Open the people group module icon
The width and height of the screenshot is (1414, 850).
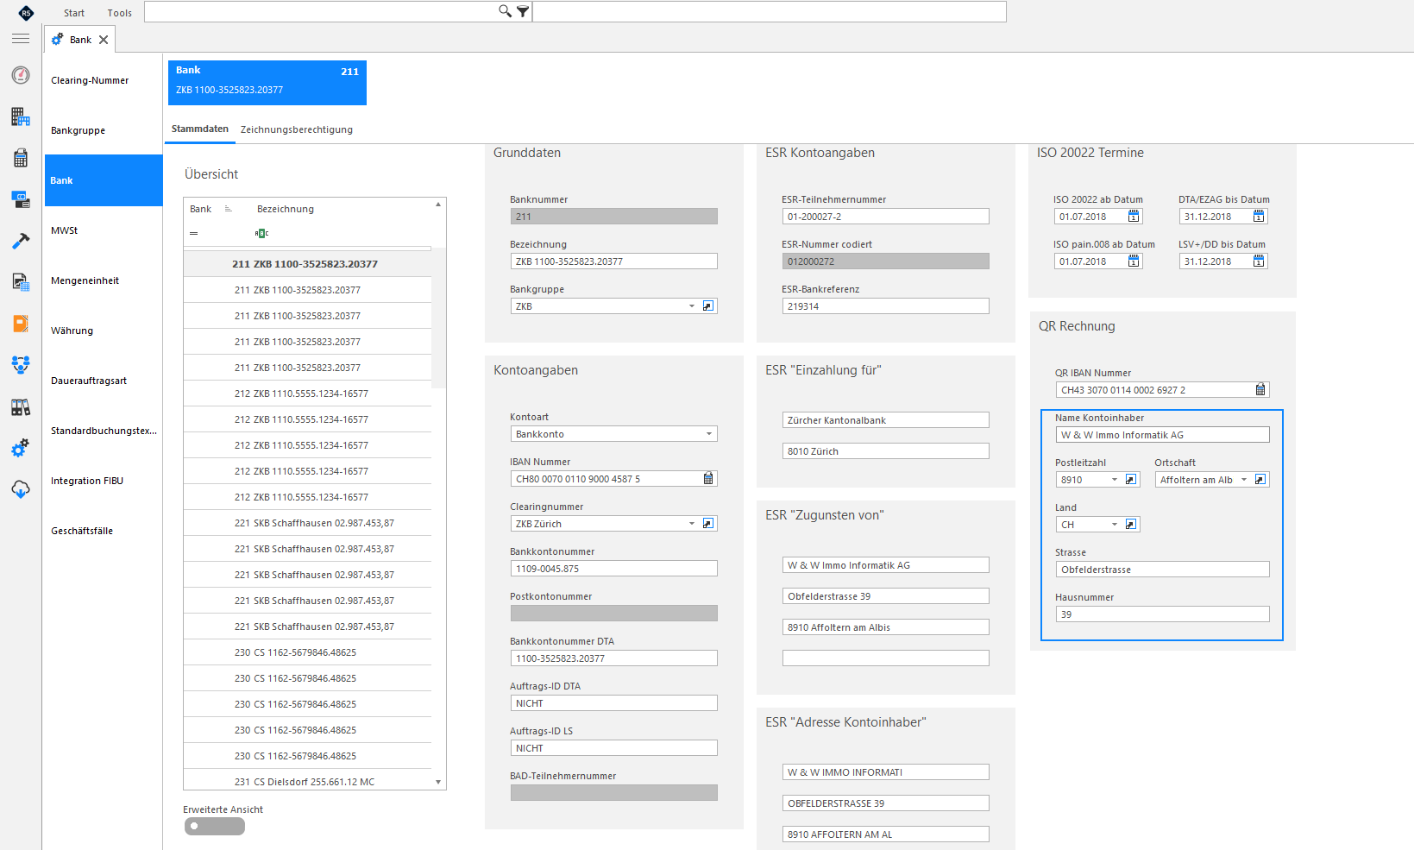click(20, 365)
